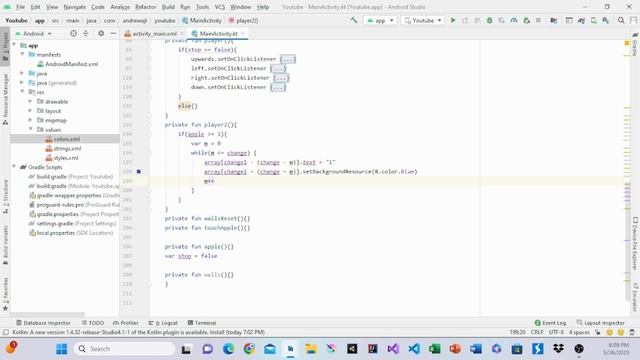The image size is (640, 360).
Task: Collapse all in the Project panel
Action: (x=86, y=33)
